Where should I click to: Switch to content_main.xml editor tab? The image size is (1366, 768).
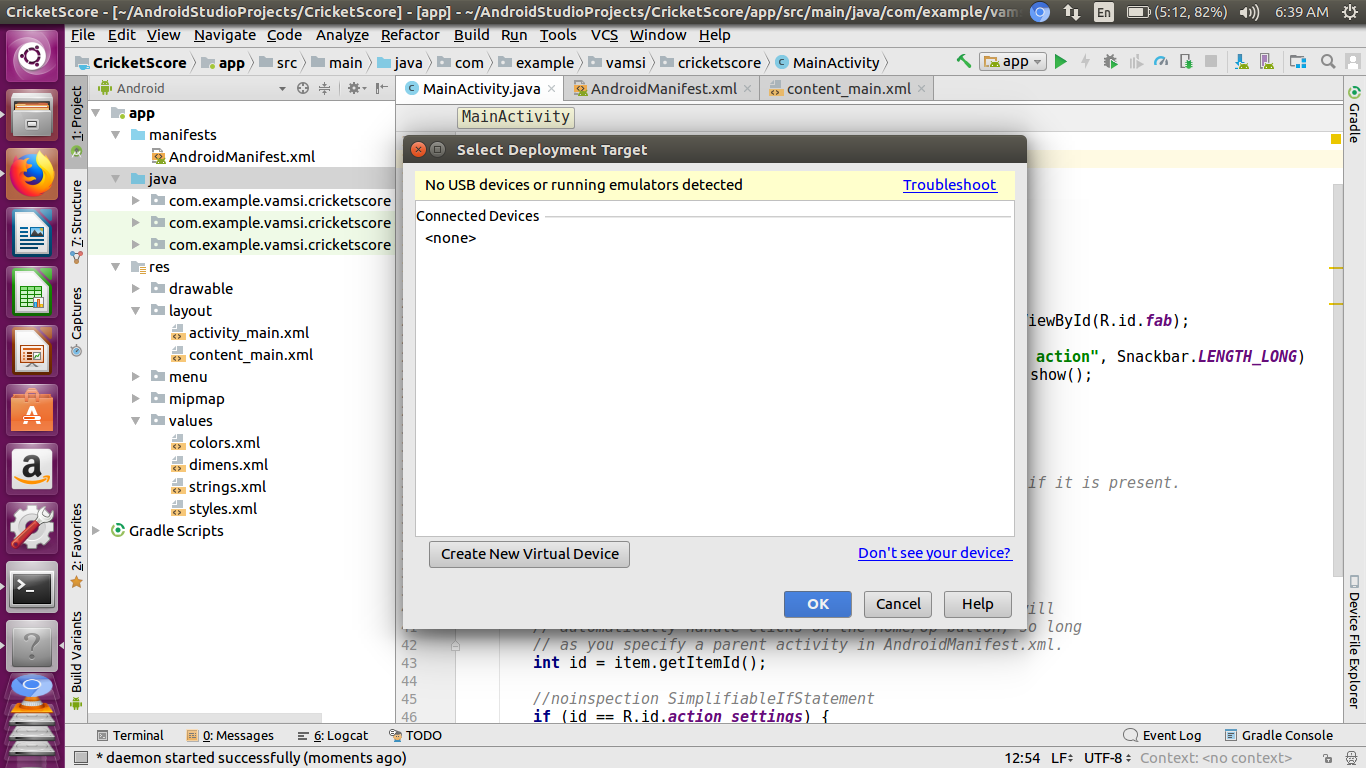849,88
